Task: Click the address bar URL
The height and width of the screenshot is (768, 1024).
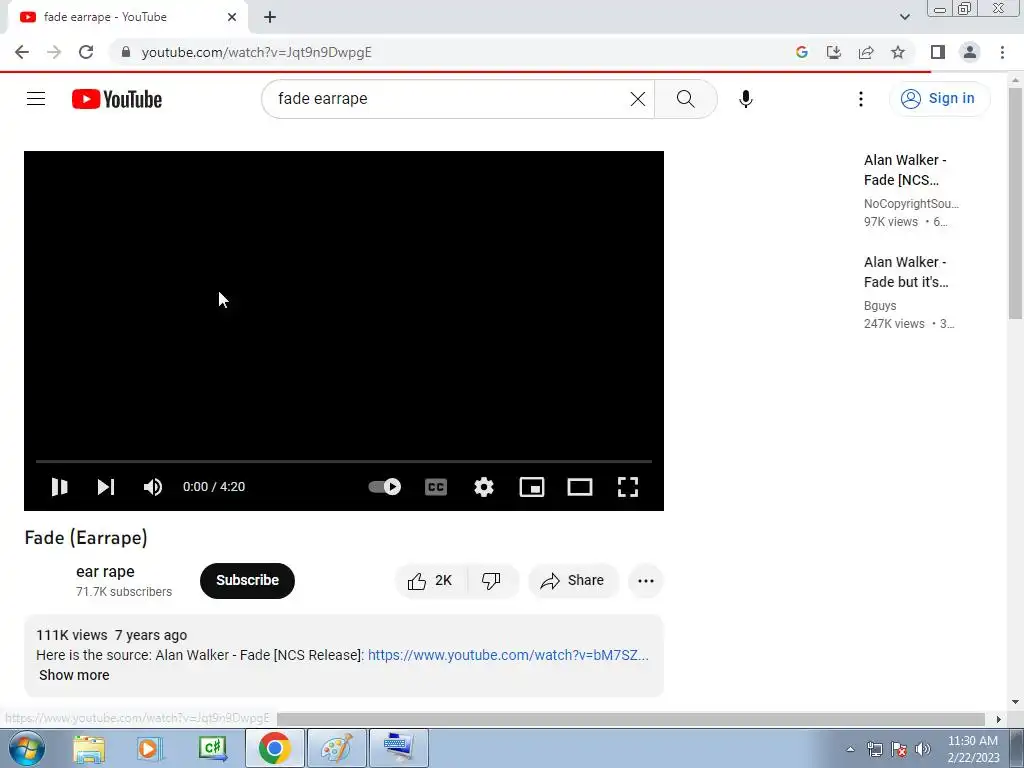Action: click(257, 52)
